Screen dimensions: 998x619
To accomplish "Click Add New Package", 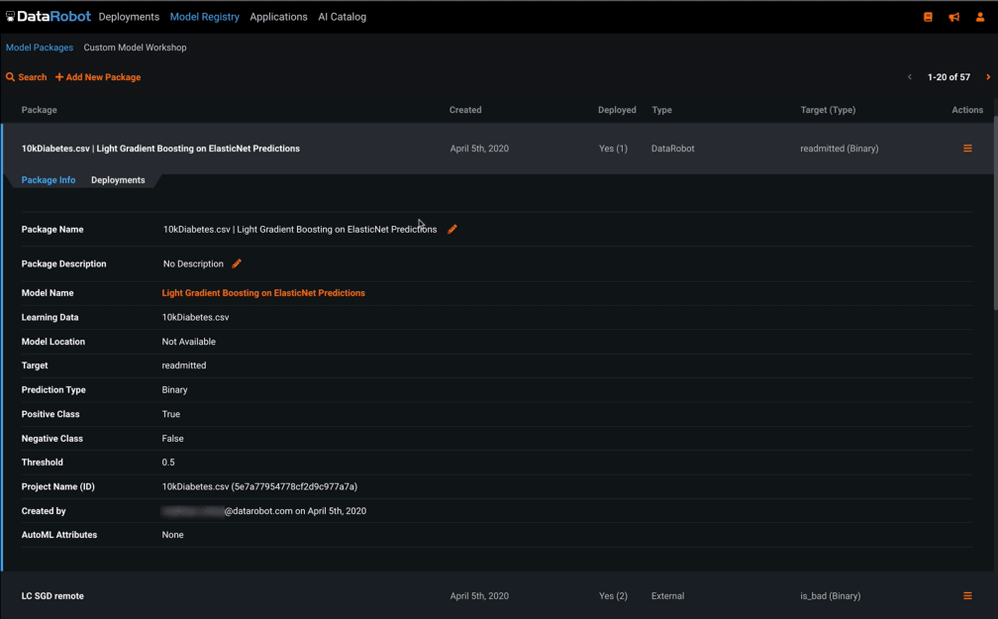I will coord(98,77).
